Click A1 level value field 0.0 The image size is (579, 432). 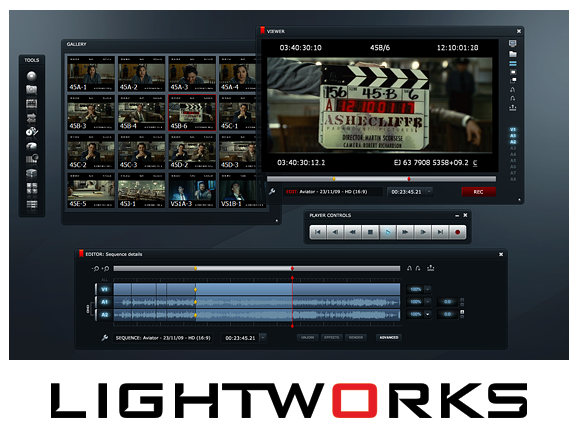pyautogui.click(x=447, y=302)
